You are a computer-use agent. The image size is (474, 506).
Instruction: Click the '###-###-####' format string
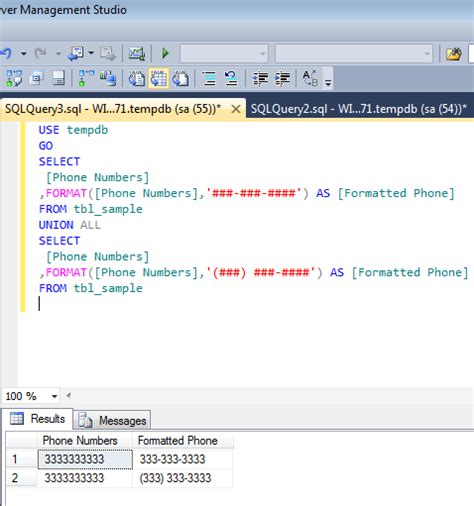(x=254, y=193)
